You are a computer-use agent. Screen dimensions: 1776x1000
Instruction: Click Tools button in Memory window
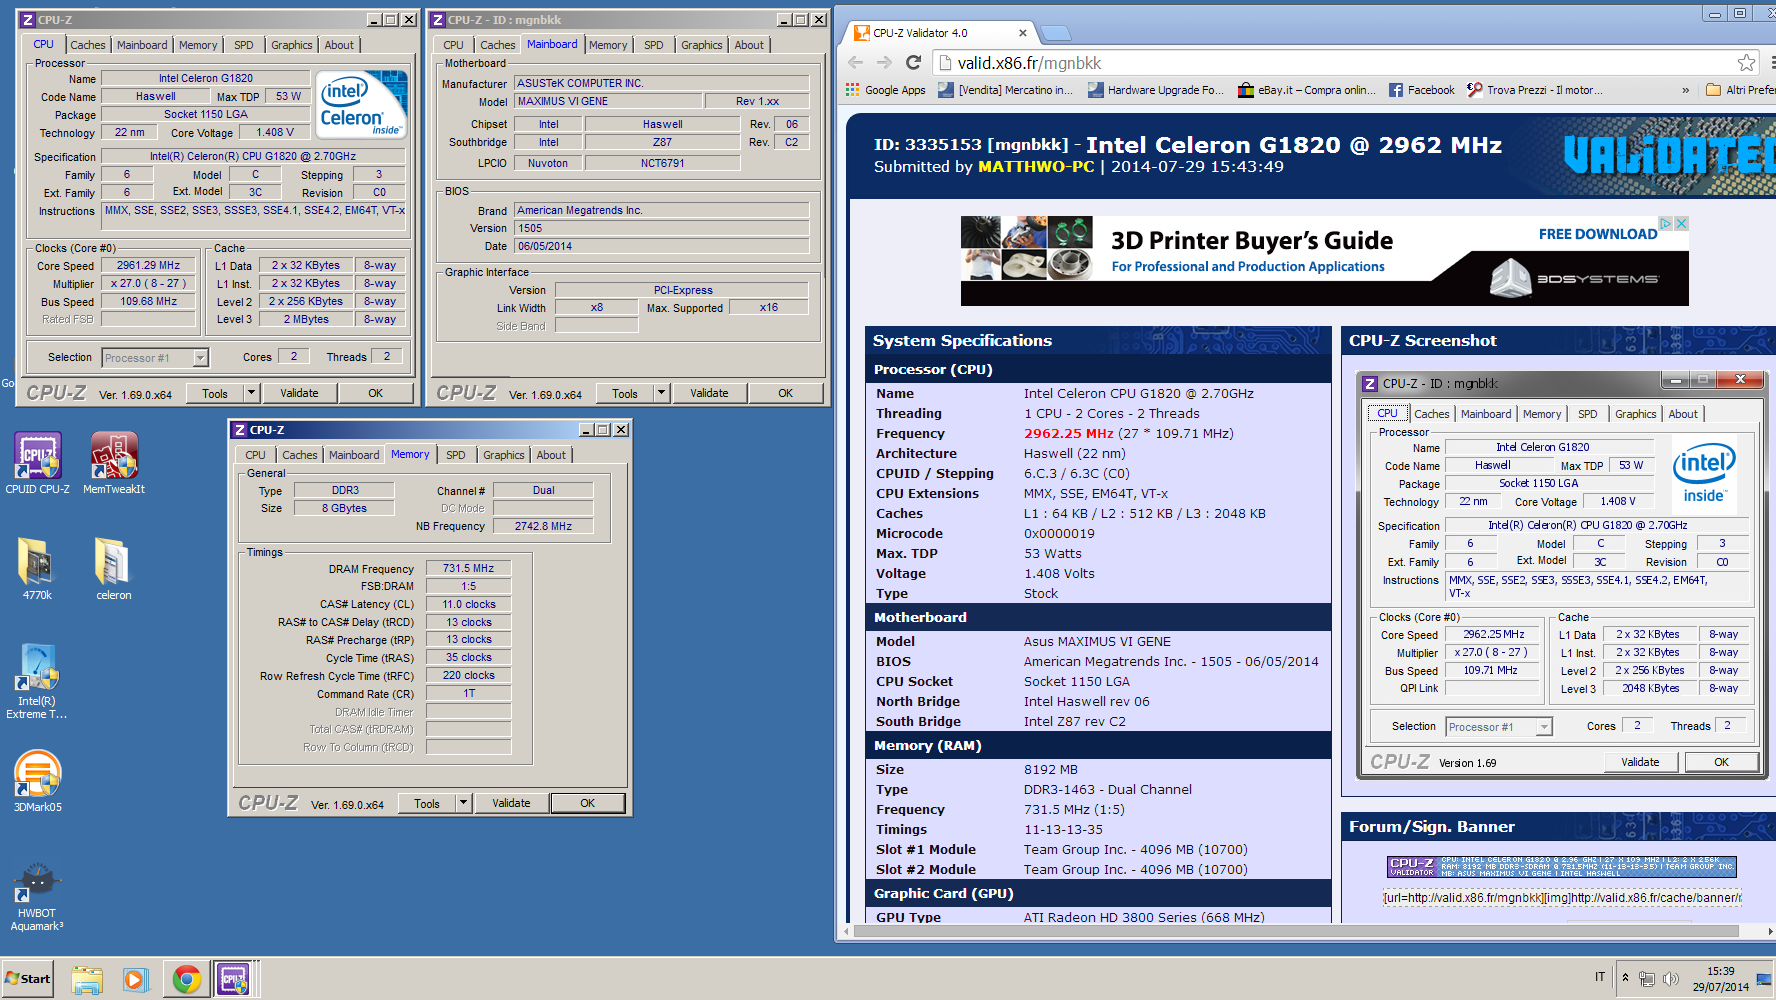coord(427,803)
